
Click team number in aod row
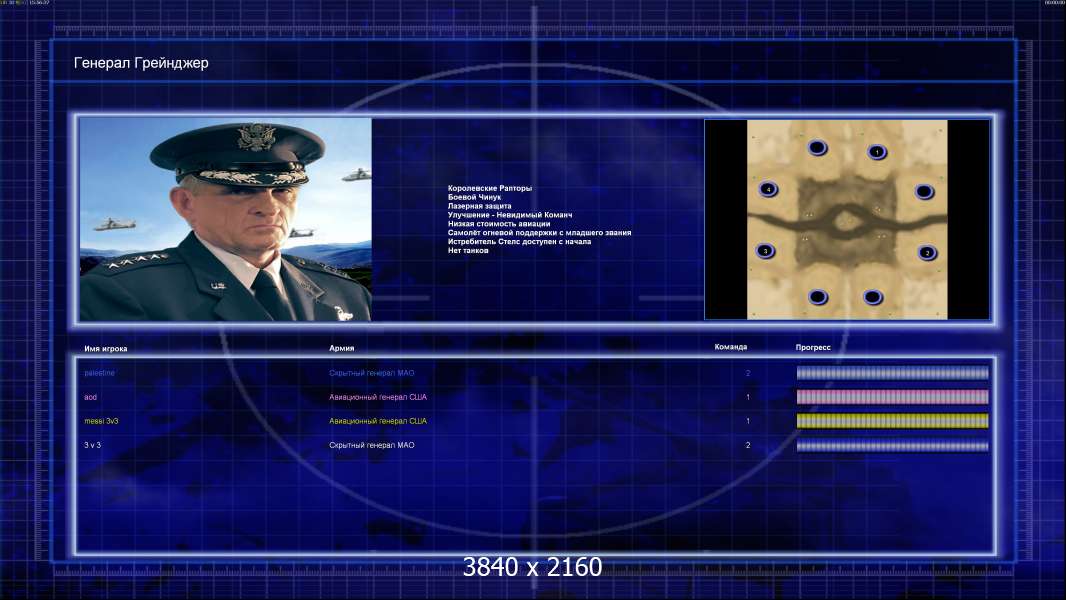pyautogui.click(x=748, y=397)
